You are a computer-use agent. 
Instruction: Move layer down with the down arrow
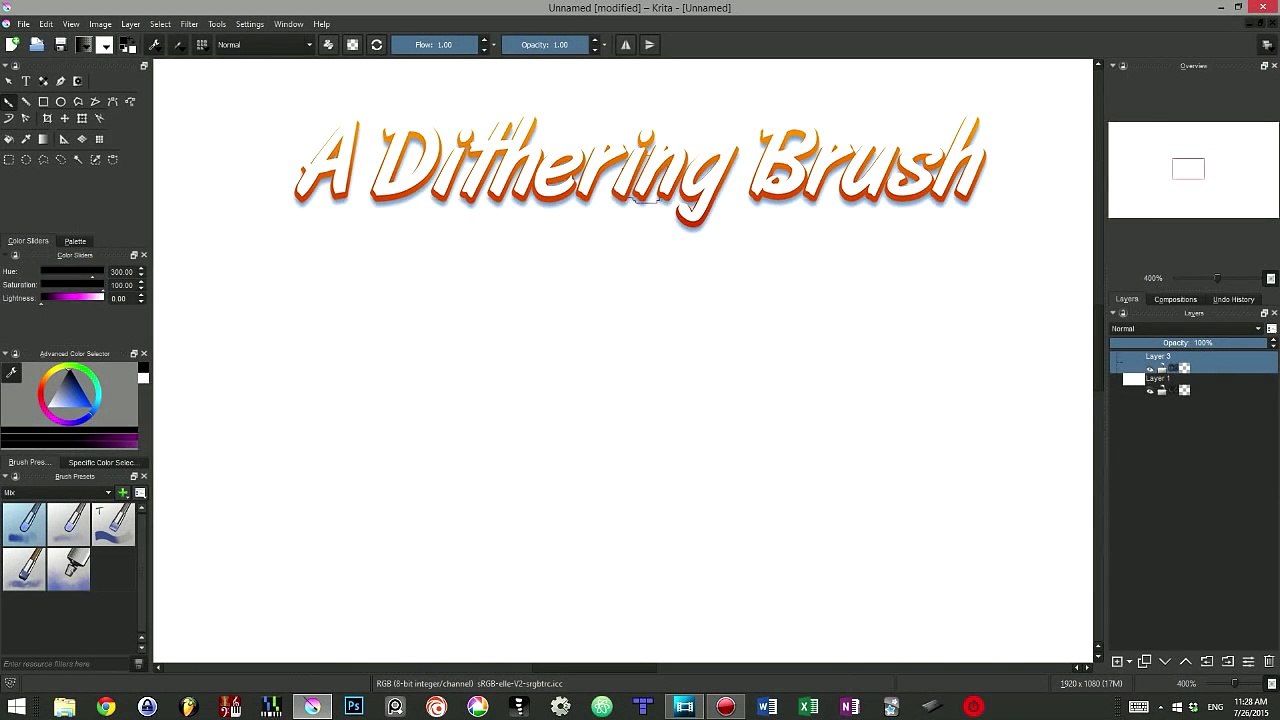click(x=1165, y=661)
